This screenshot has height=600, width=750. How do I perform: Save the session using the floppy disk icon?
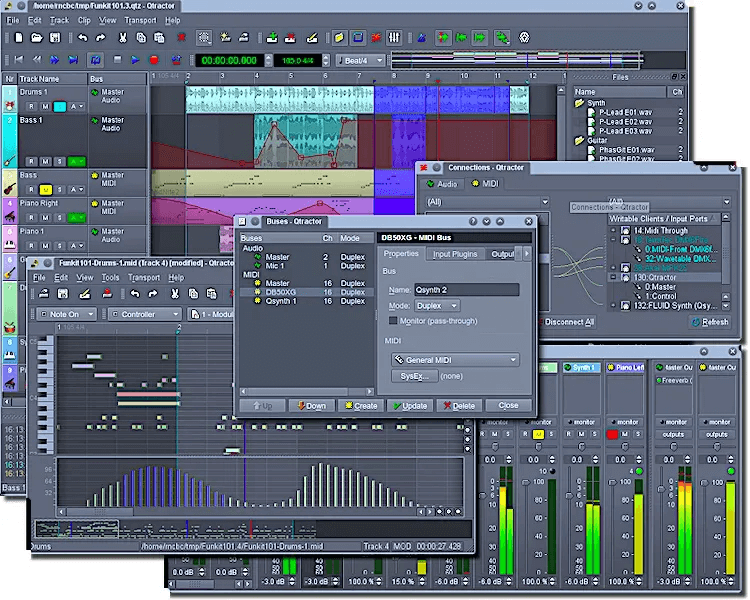[x=55, y=37]
